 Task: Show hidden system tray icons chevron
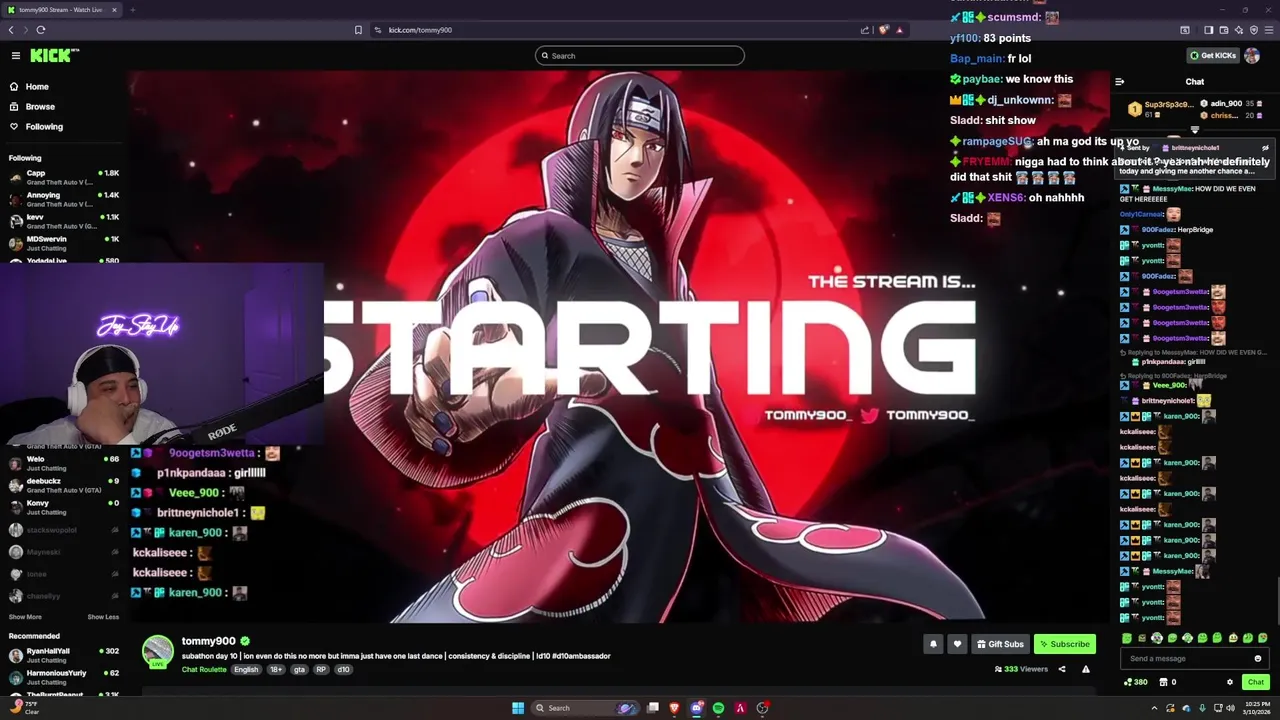point(1154,708)
